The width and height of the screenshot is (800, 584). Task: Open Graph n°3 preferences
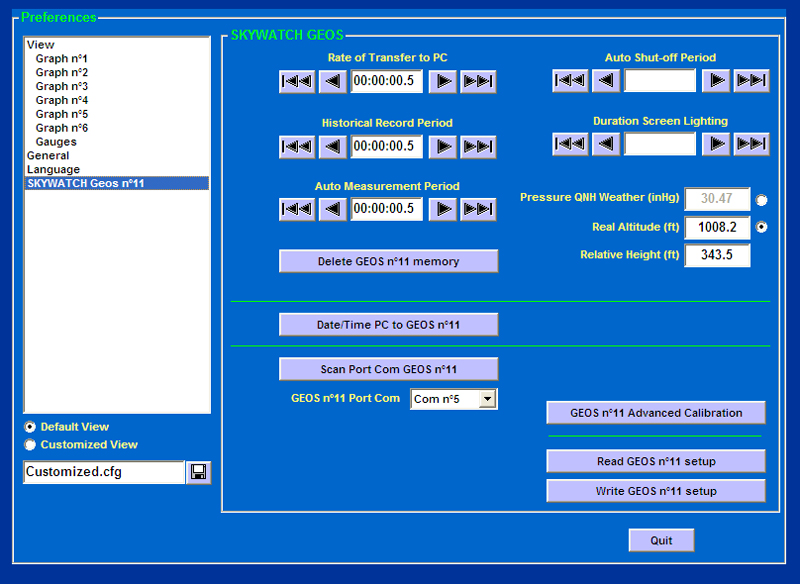[62, 86]
